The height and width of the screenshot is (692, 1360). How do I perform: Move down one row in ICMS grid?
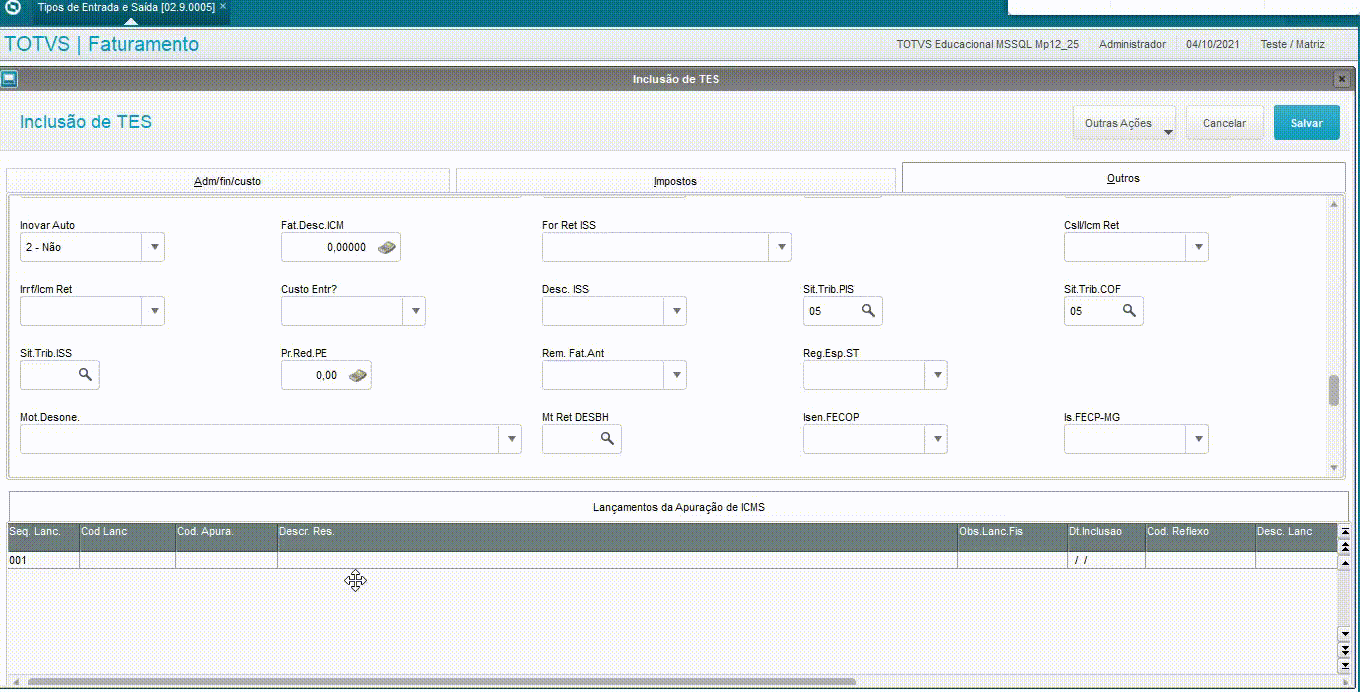1344,634
